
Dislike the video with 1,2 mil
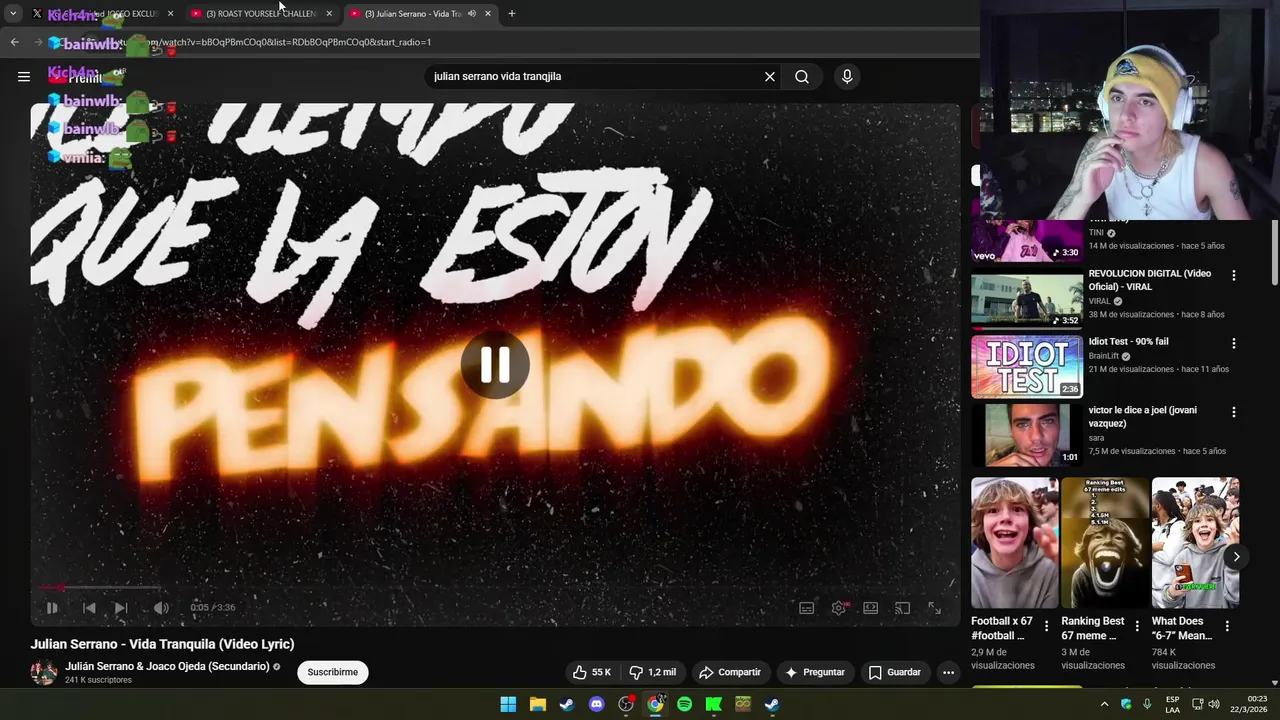pos(652,672)
